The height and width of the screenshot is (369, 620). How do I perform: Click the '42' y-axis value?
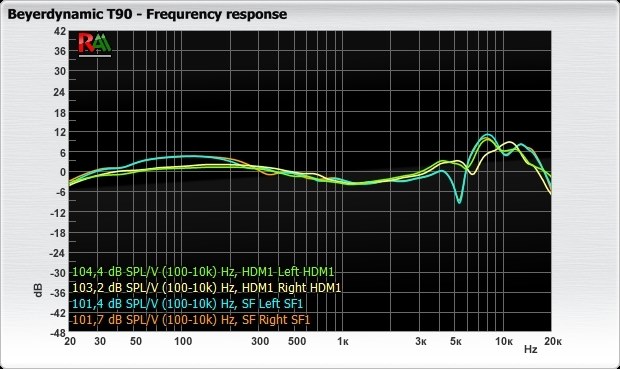(x=60, y=31)
